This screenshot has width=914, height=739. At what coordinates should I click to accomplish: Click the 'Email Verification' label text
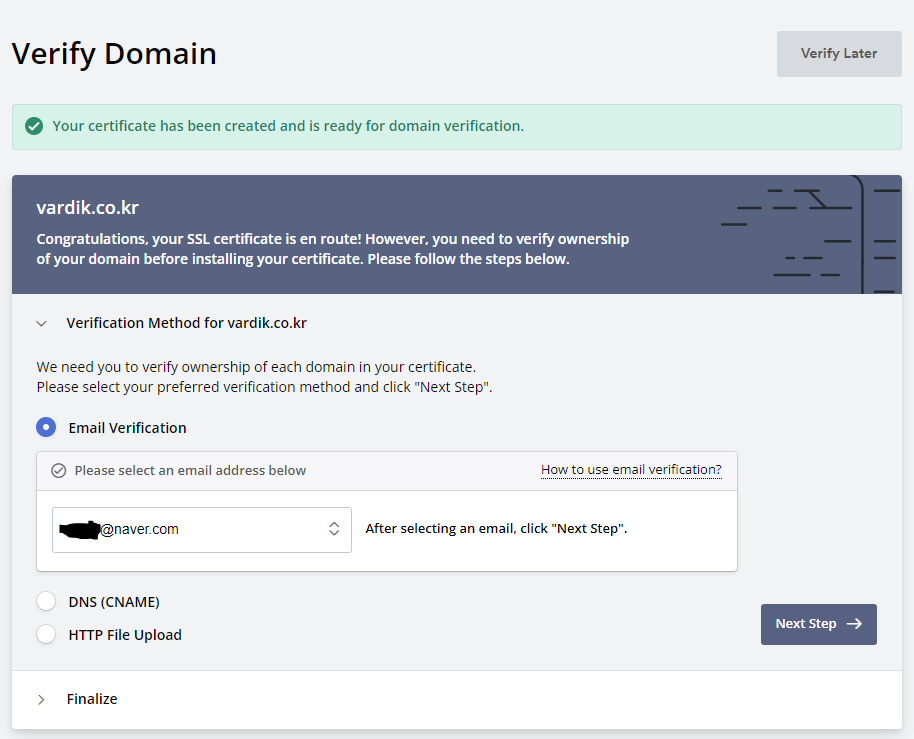[x=128, y=428]
